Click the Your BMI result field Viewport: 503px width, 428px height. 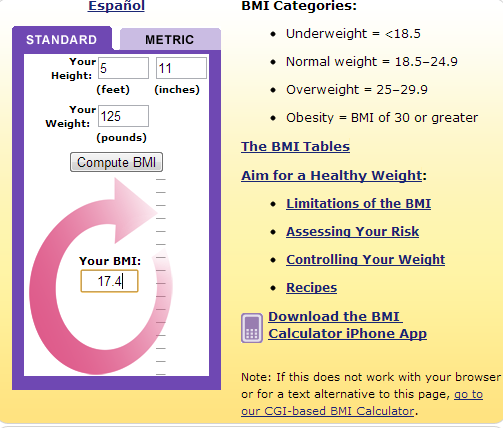(109, 281)
